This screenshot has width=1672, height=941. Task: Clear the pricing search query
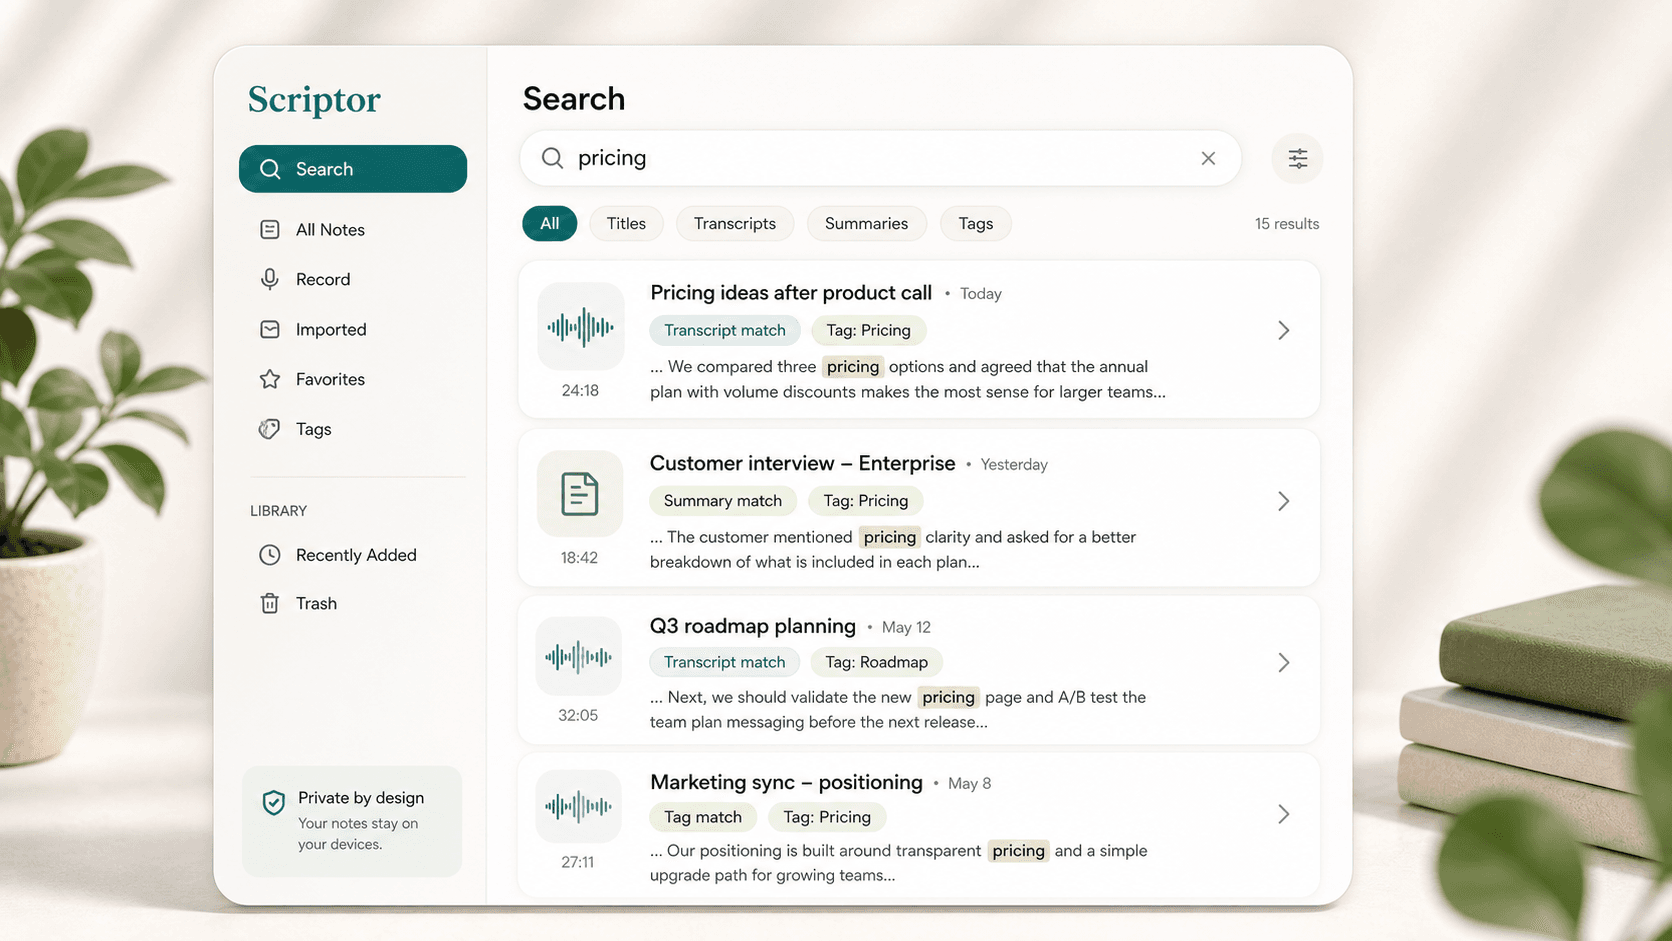pos(1208,158)
